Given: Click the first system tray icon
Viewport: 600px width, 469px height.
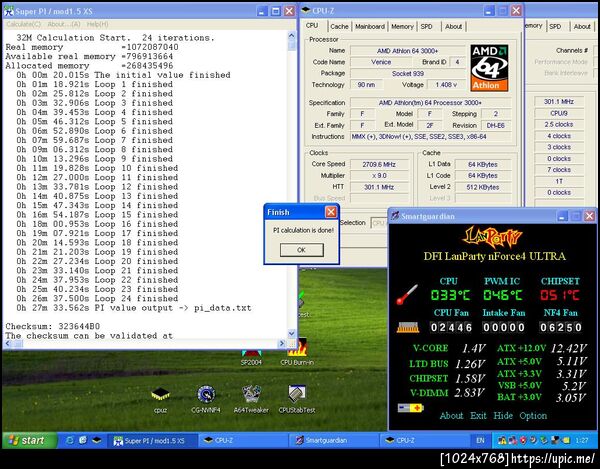Looking at the screenshot, I should pos(502,441).
